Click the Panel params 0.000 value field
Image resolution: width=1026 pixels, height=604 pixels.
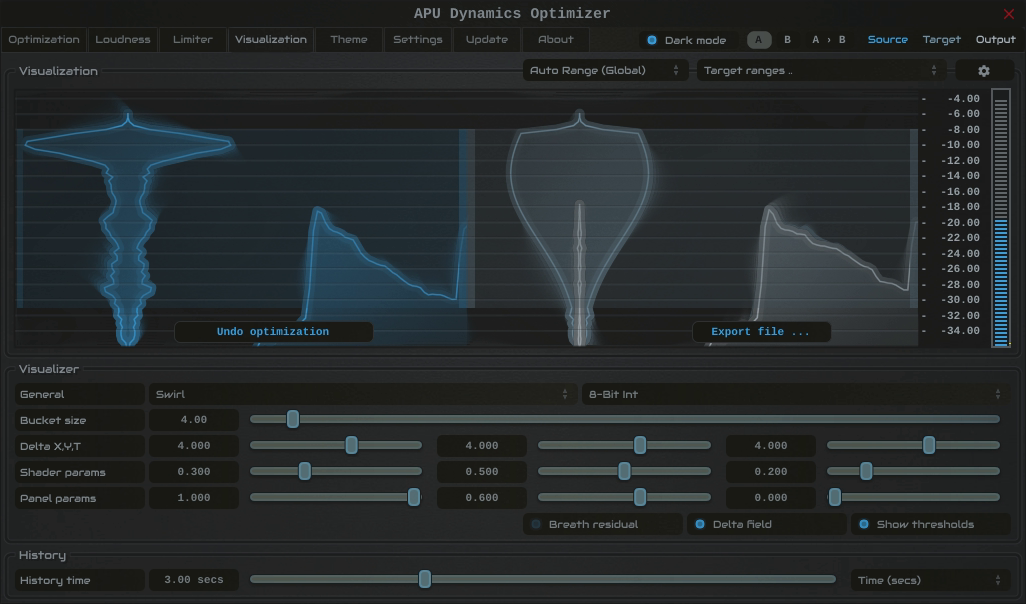tap(771, 498)
